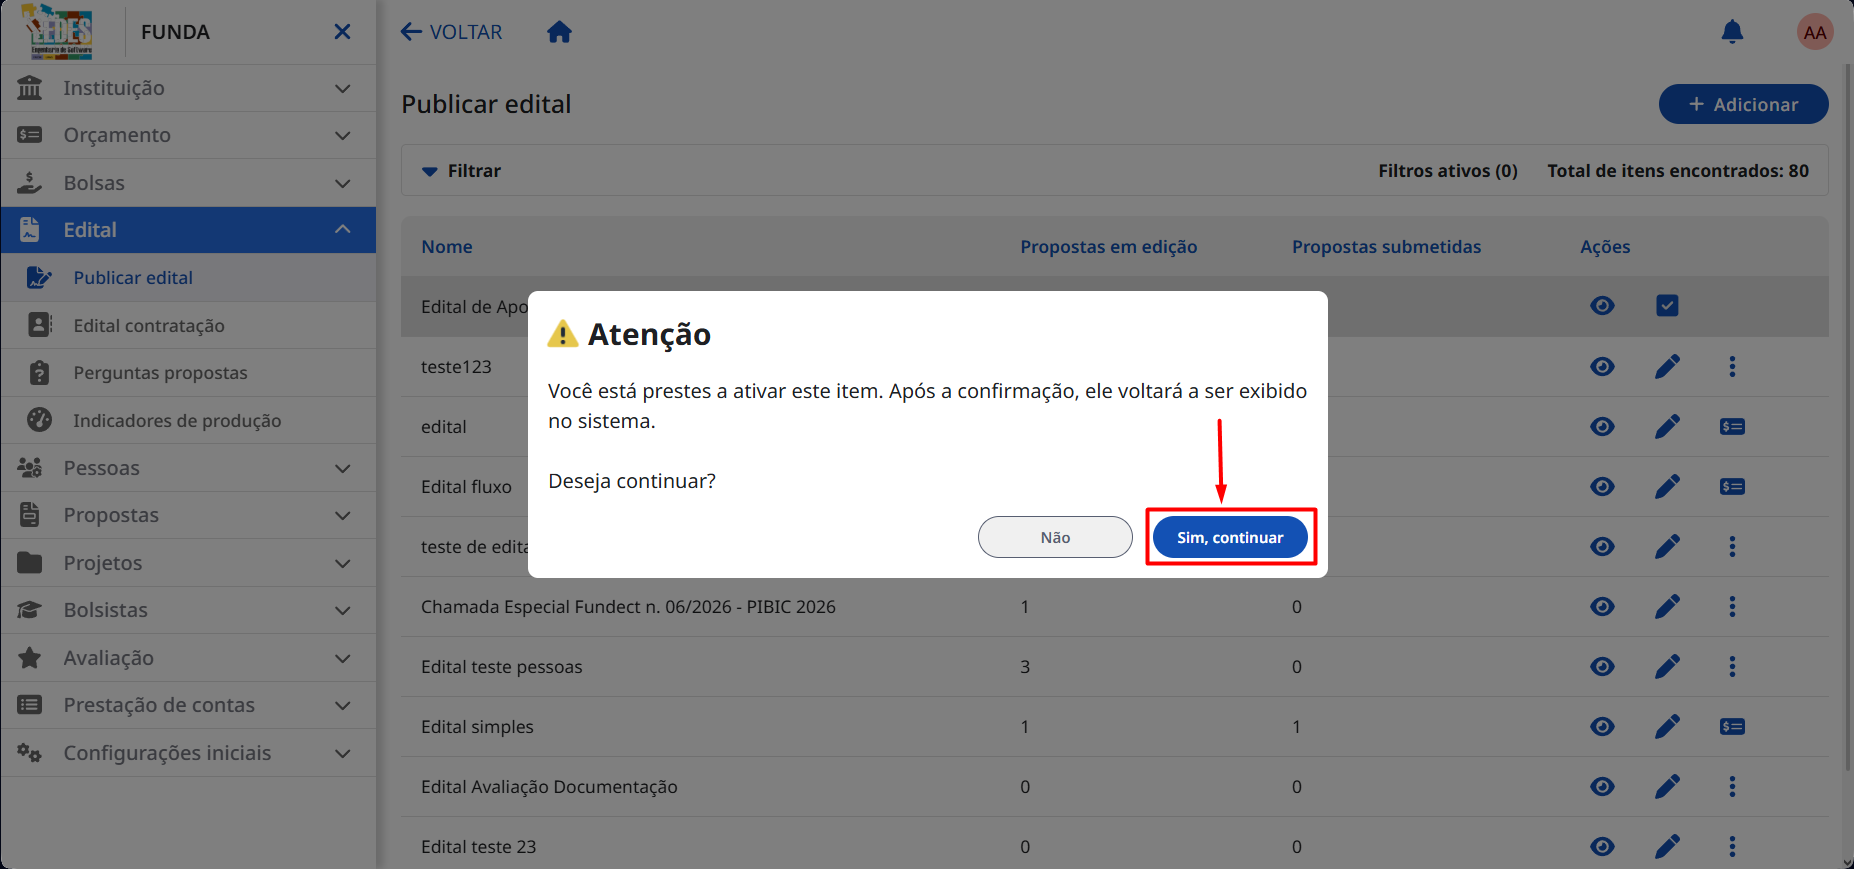Open the Avaliação sidebar section

pyautogui.click(x=188, y=658)
